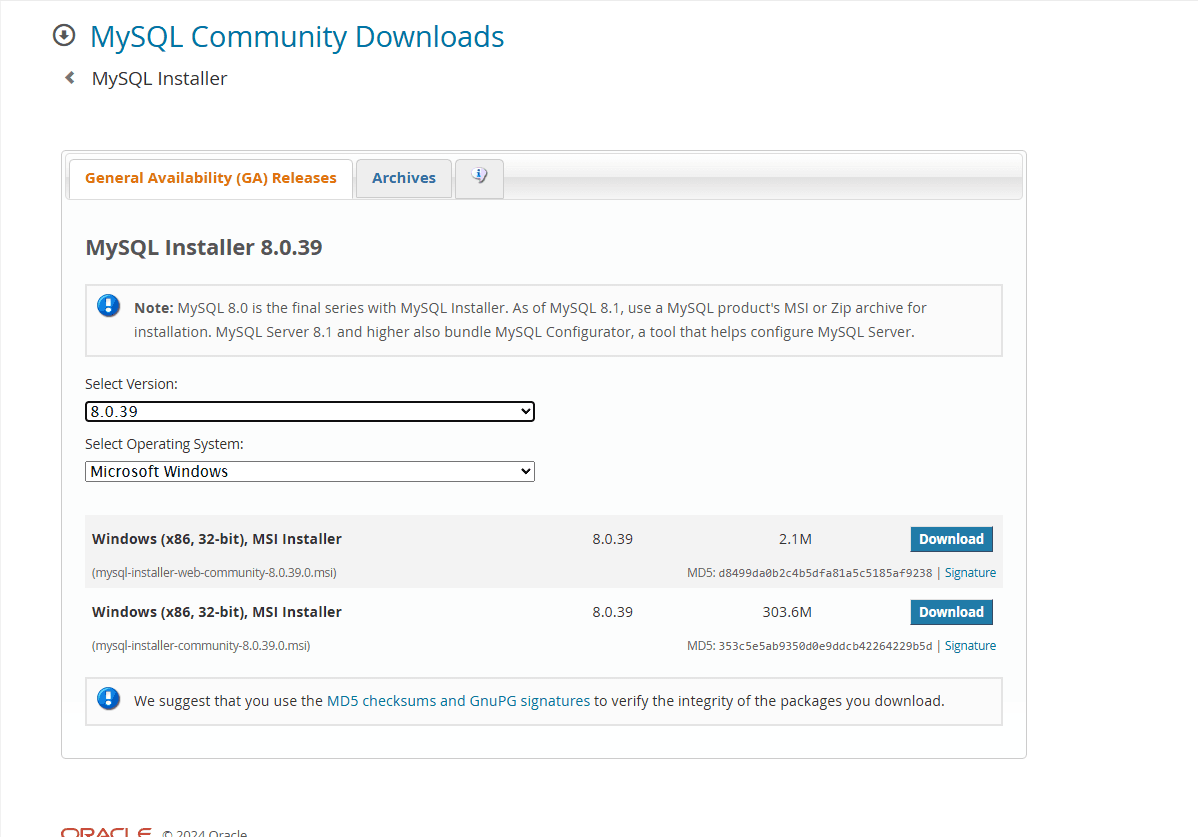Switch to the Archives tab
This screenshot has height=837, width=1198.
(x=403, y=178)
